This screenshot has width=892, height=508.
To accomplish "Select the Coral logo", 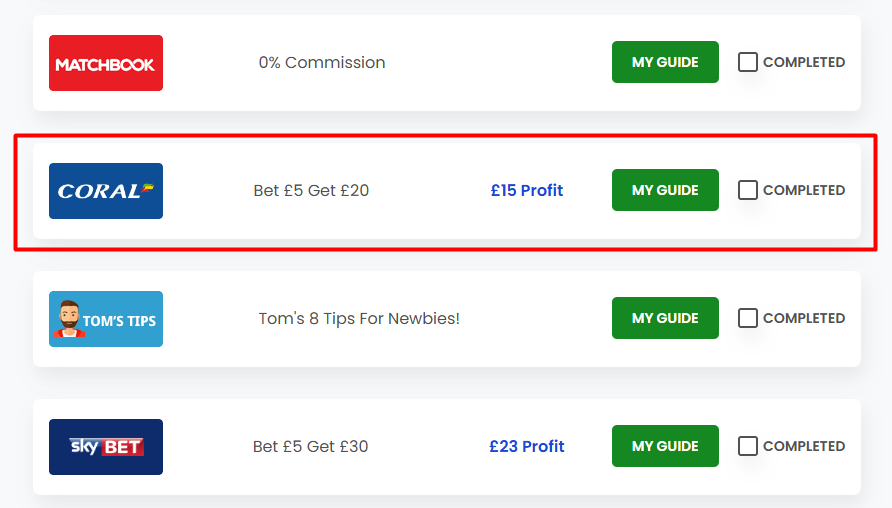I will [x=106, y=191].
